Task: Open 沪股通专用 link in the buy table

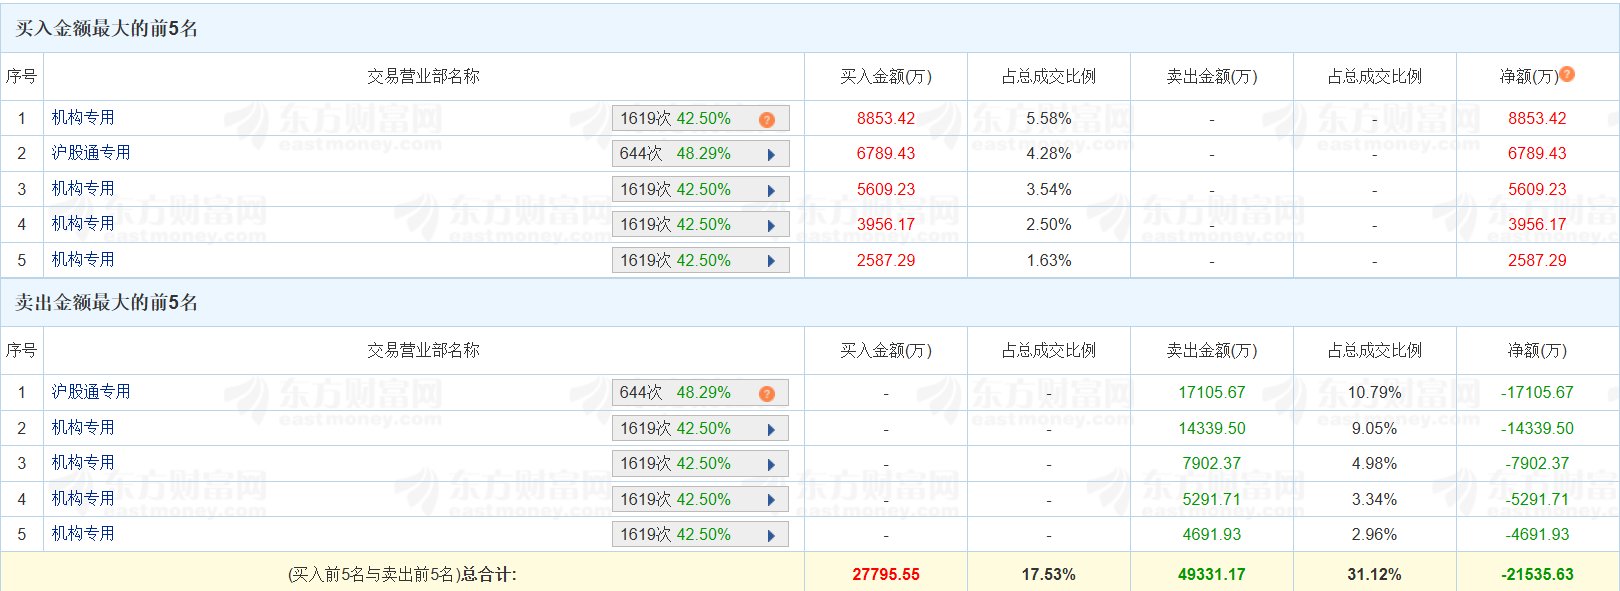Action: [x=91, y=153]
